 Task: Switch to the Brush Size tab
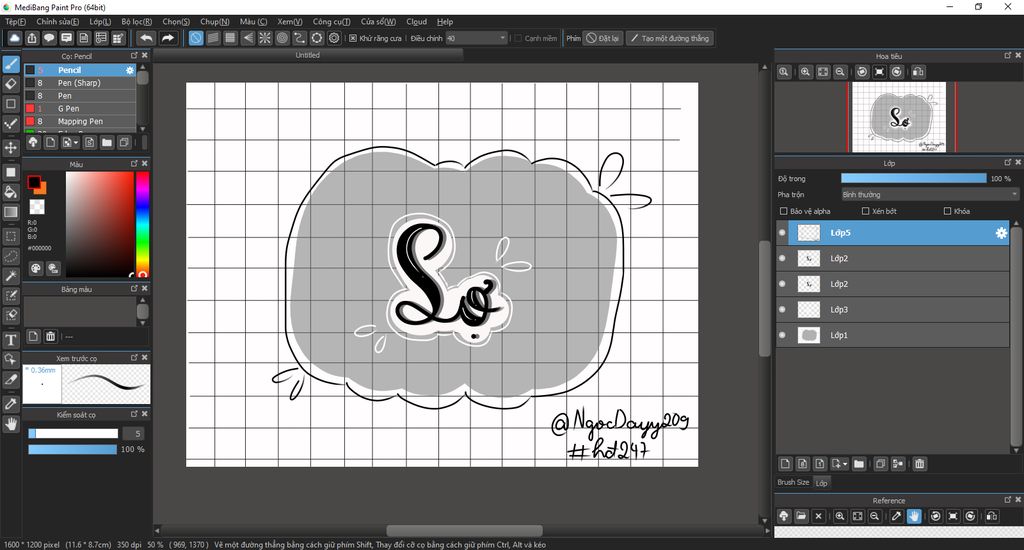793,482
